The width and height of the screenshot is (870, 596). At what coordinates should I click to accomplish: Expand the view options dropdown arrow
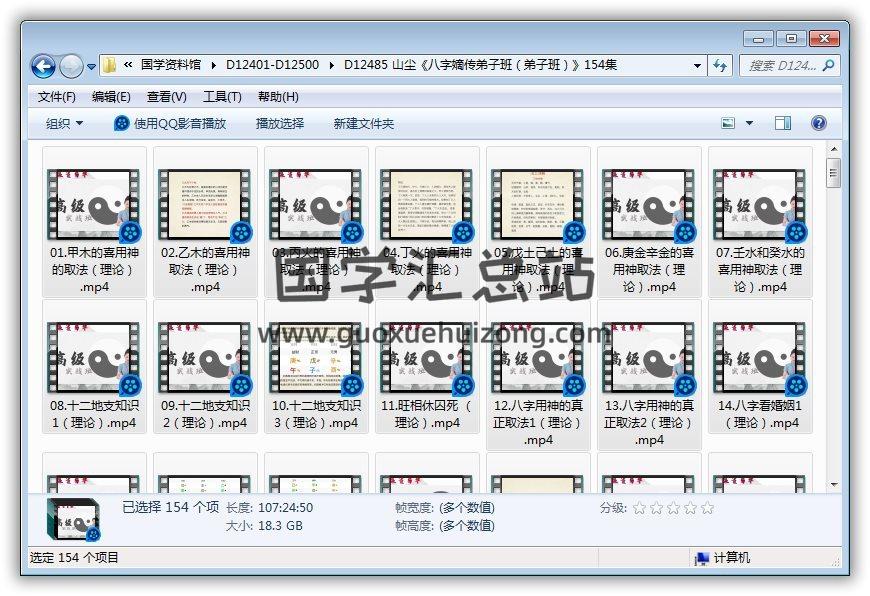[750, 123]
